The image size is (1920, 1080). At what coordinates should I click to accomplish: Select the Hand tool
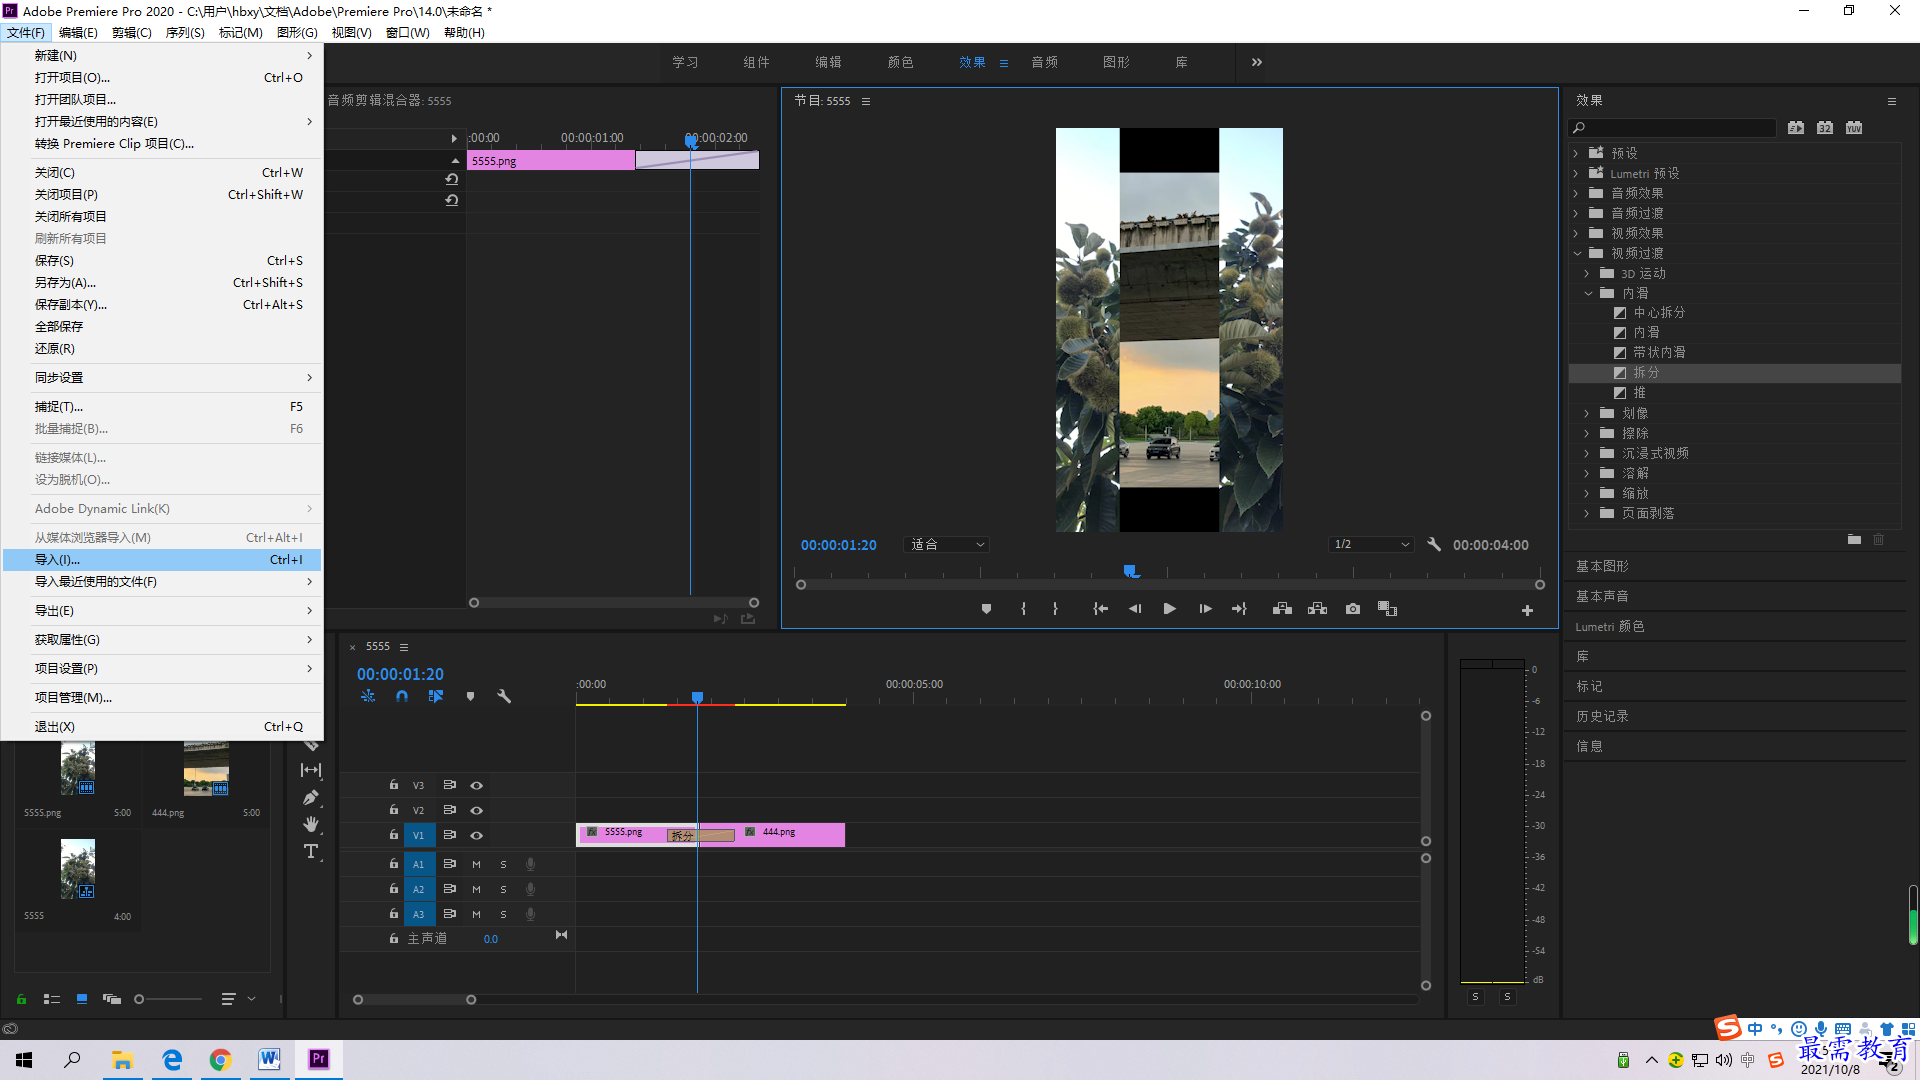click(x=311, y=824)
